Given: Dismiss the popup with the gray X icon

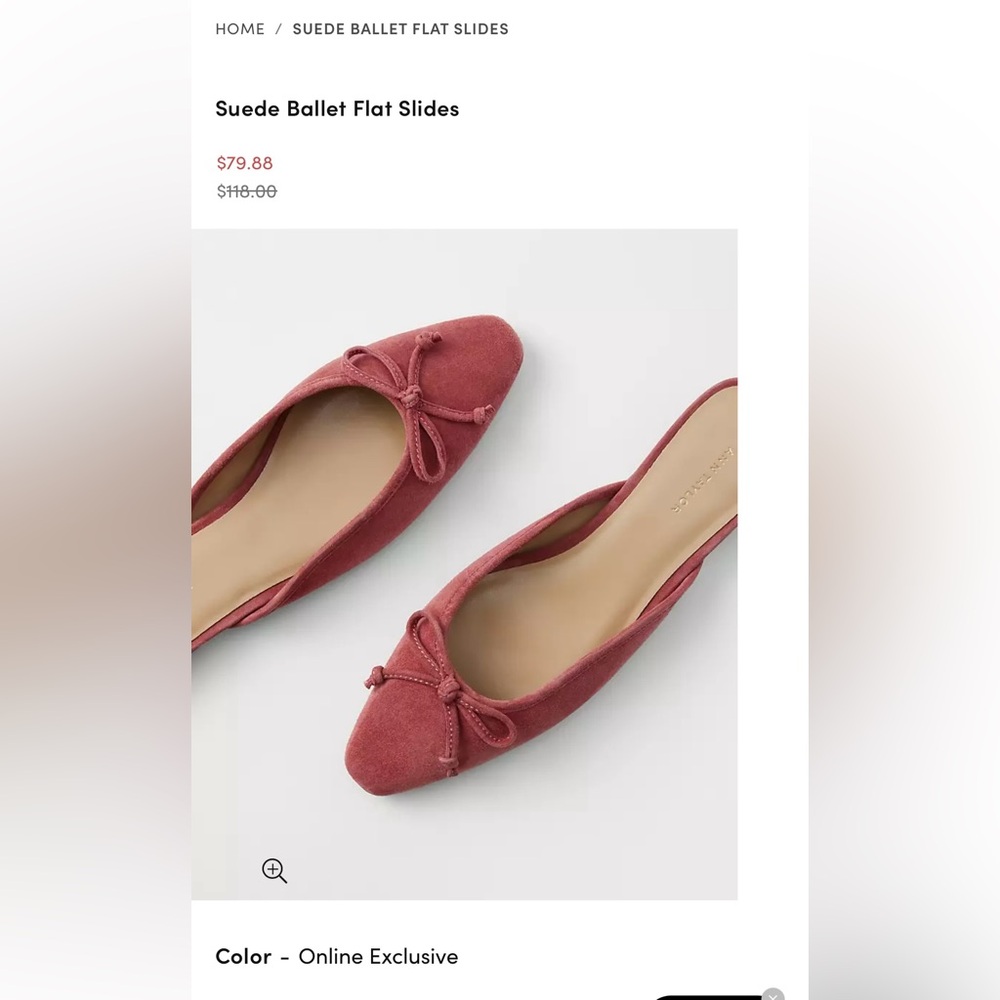Looking at the screenshot, I should pyautogui.click(x=773, y=995).
